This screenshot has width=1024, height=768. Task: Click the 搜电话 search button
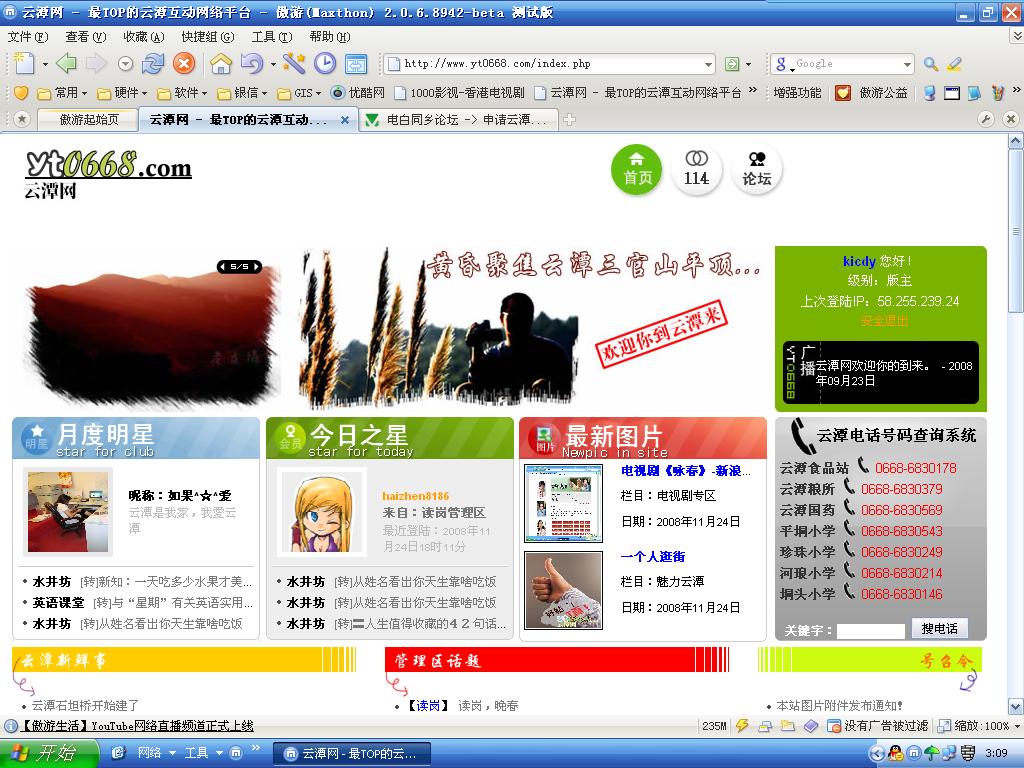point(939,629)
